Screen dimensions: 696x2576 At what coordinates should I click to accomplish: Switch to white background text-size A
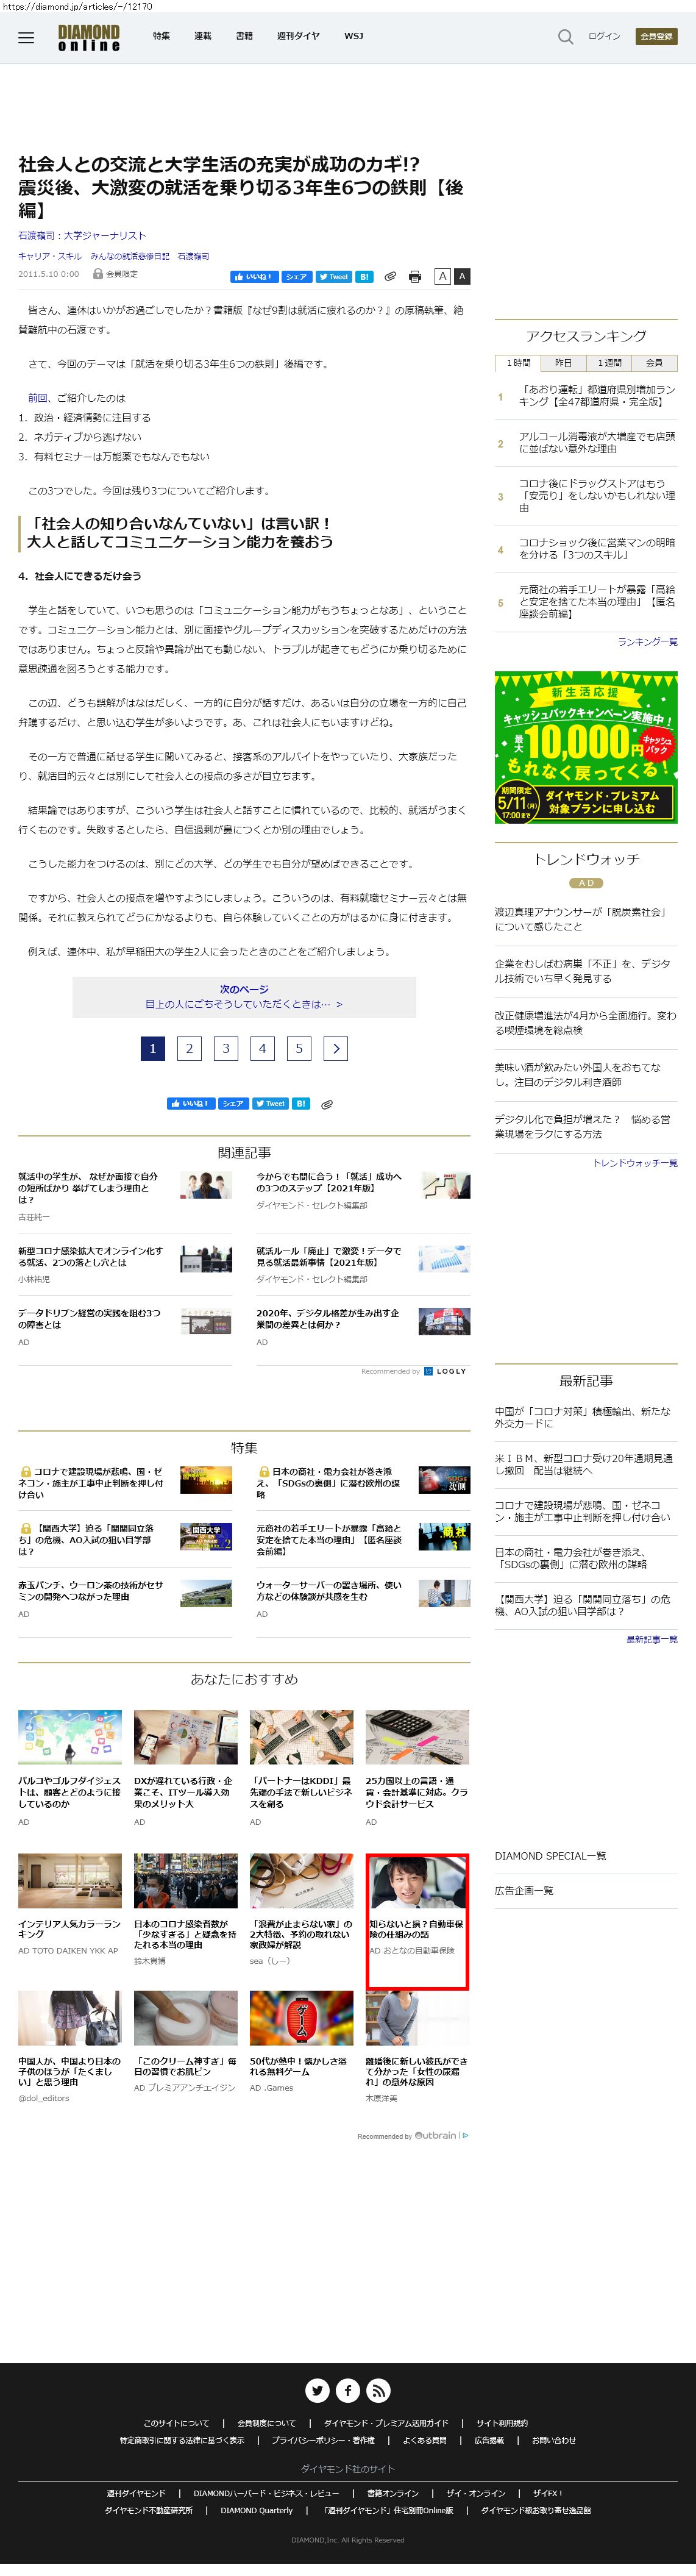[x=442, y=276]
